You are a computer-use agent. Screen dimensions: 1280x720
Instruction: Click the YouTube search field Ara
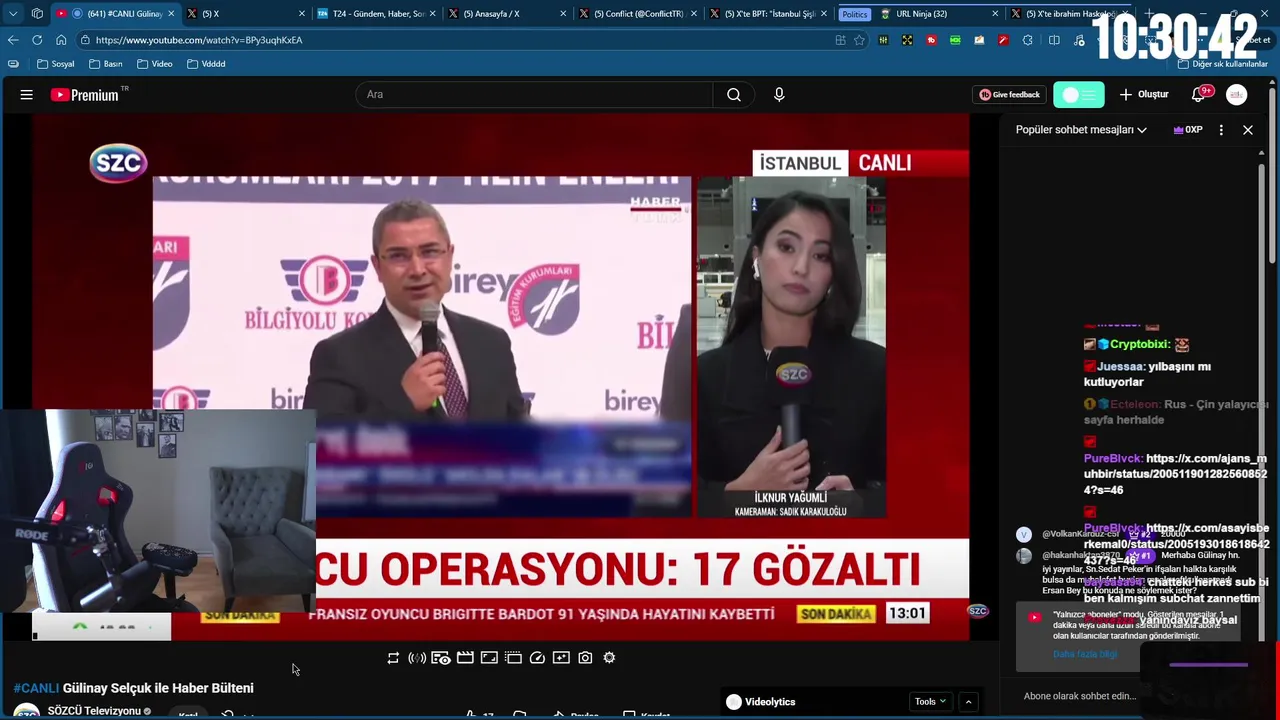click(x=535, y=95)
